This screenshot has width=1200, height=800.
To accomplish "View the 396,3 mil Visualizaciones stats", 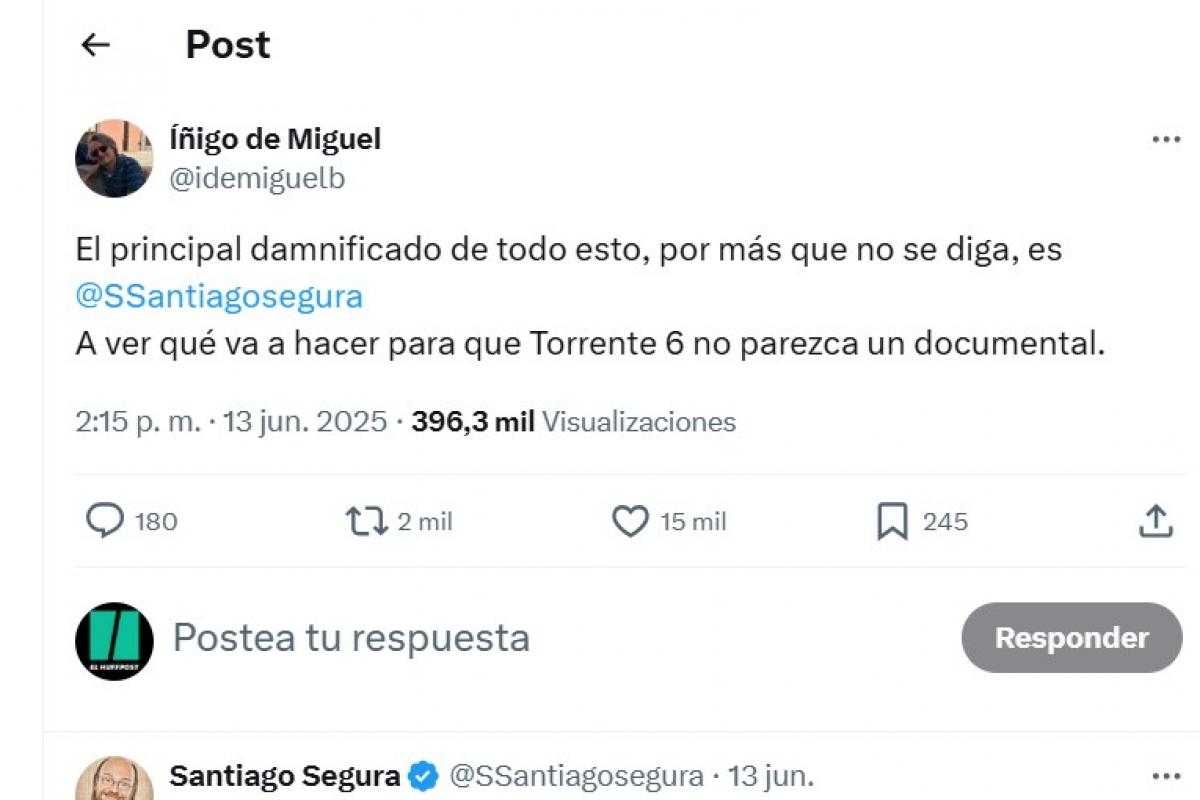I will [x=574, y=422].
